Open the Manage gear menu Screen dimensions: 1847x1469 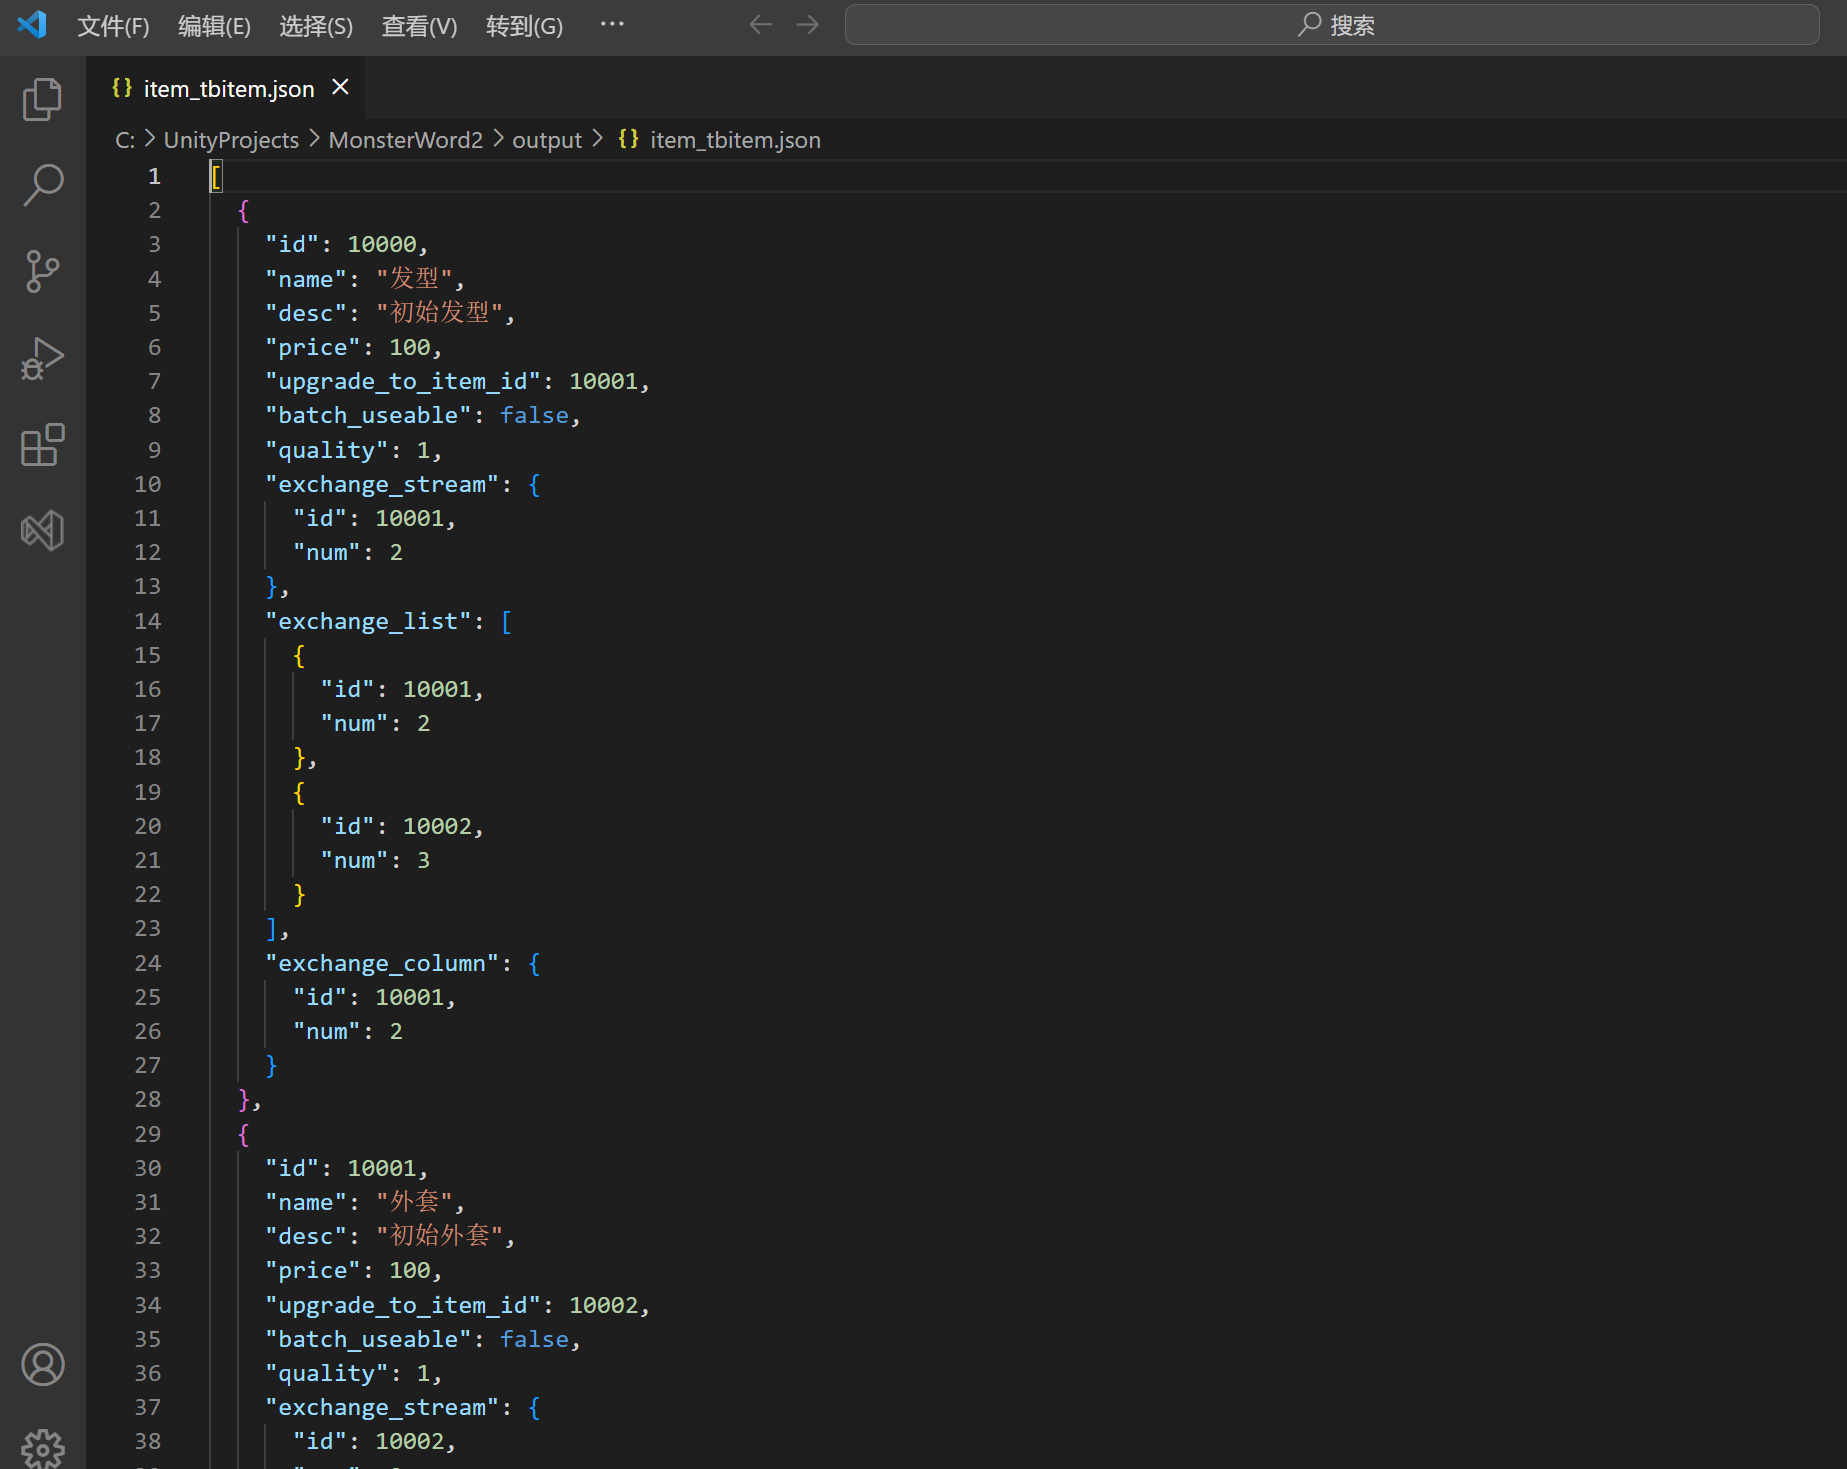(42, 1449)
